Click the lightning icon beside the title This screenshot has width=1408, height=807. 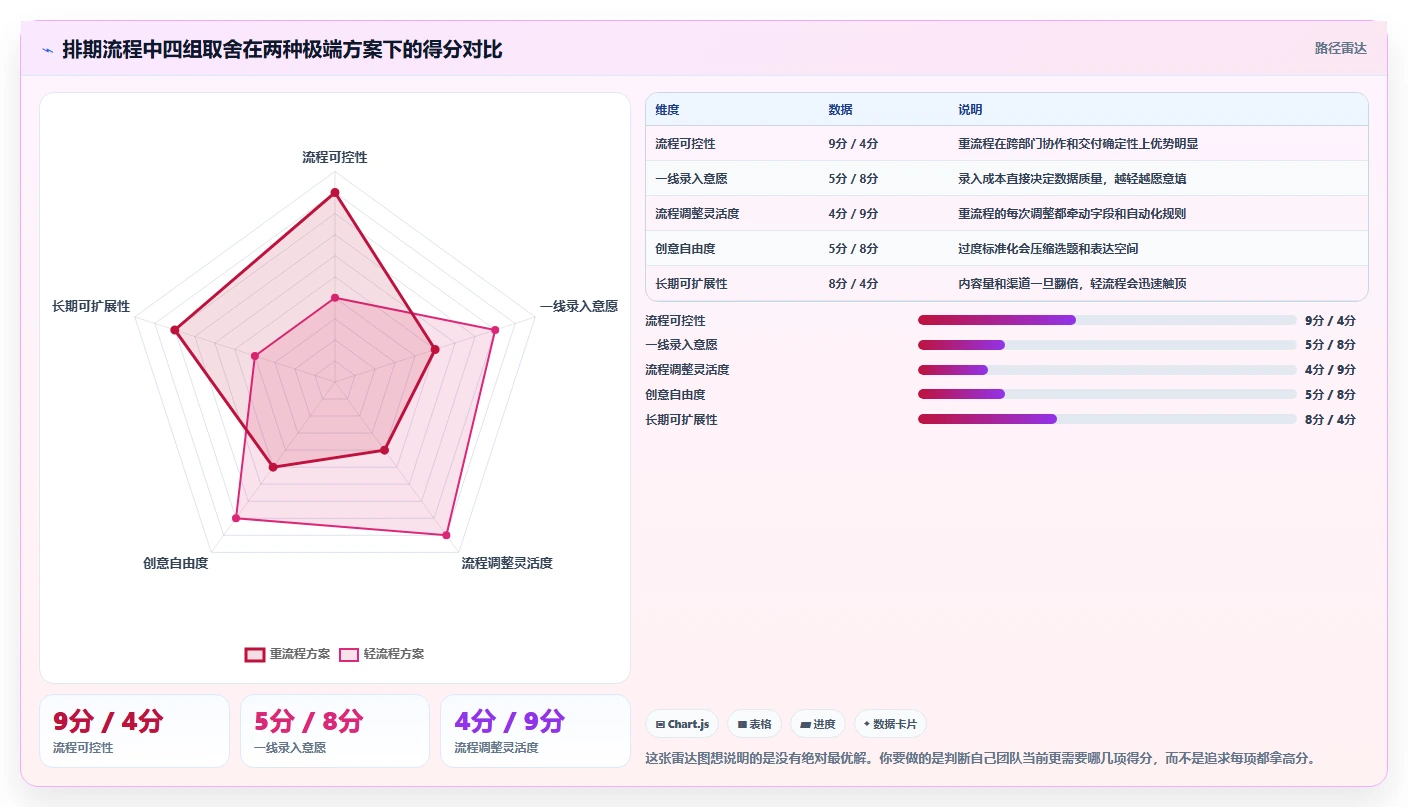pos(48,50)
